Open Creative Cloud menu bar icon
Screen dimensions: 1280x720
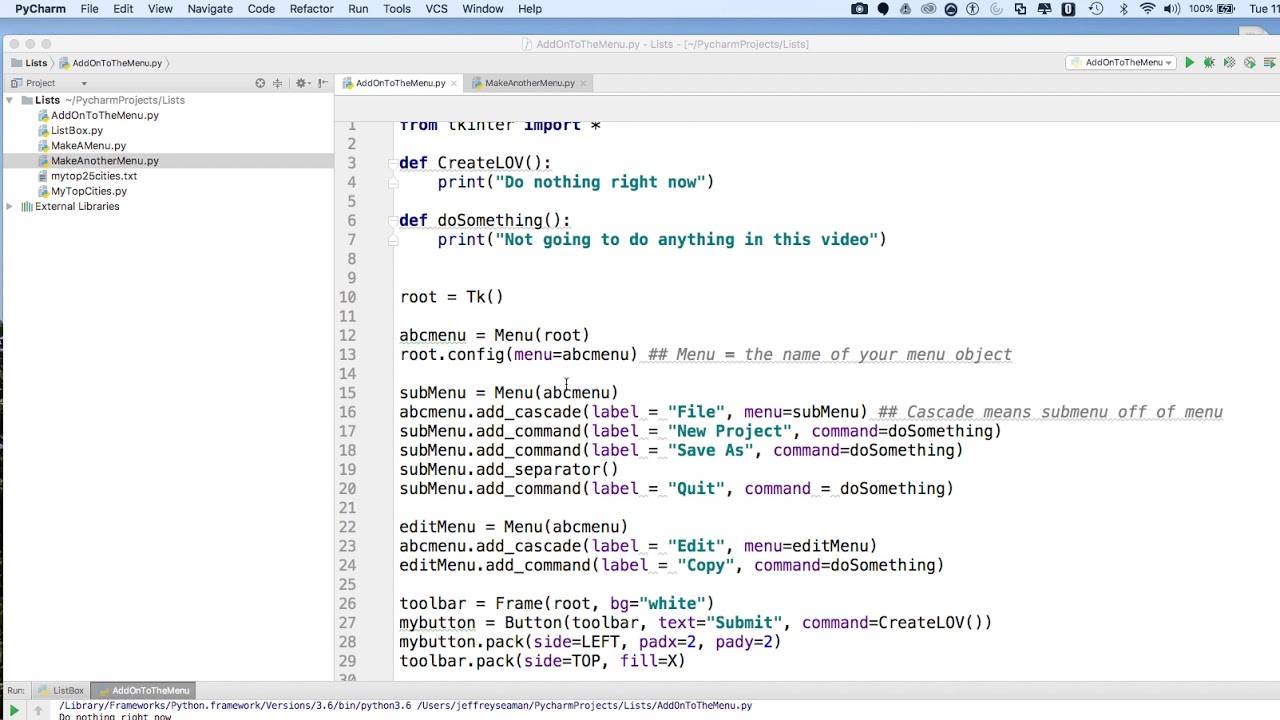(x=928, y=9)
